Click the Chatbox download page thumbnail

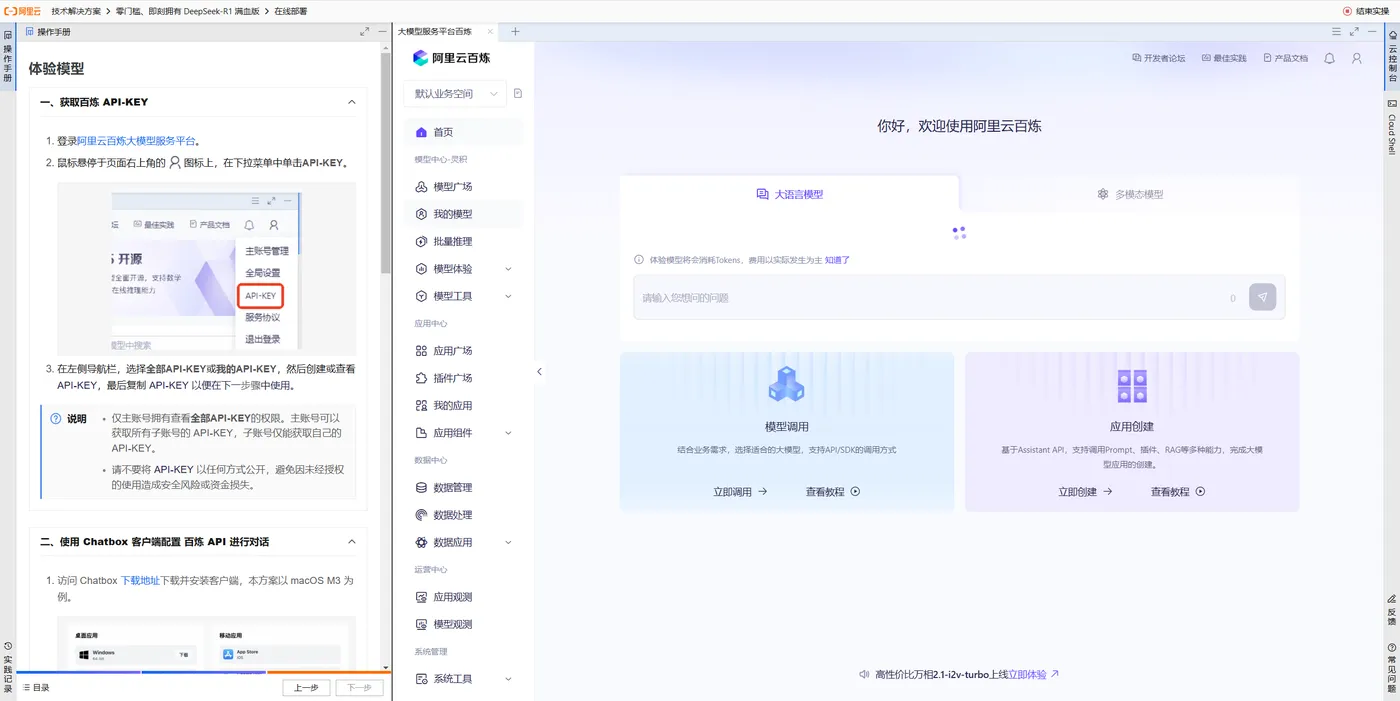pos(207,642)
